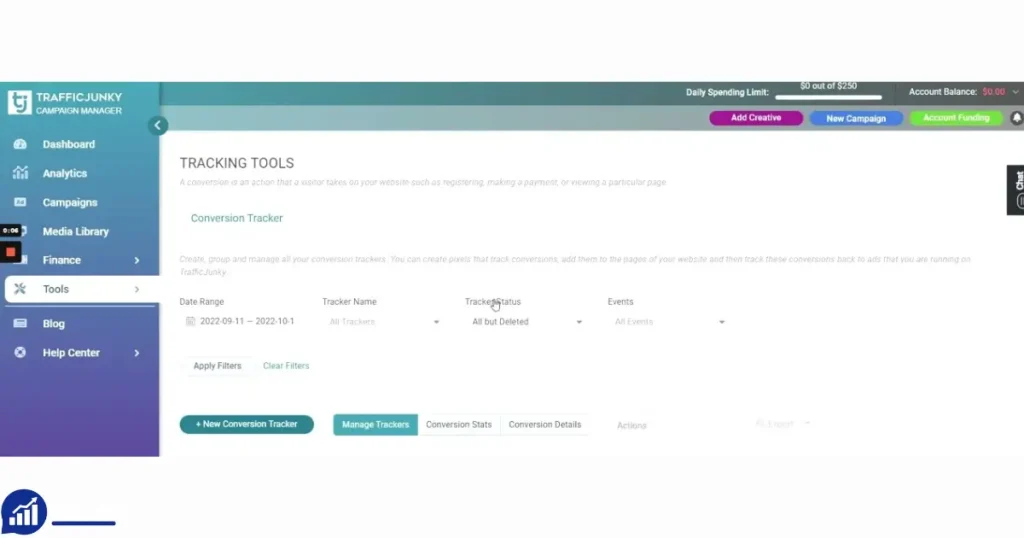Click the blue chart logo at bottom left
Image resolution: width=1024 pixels, height=538 pixels.
[24, 512]
